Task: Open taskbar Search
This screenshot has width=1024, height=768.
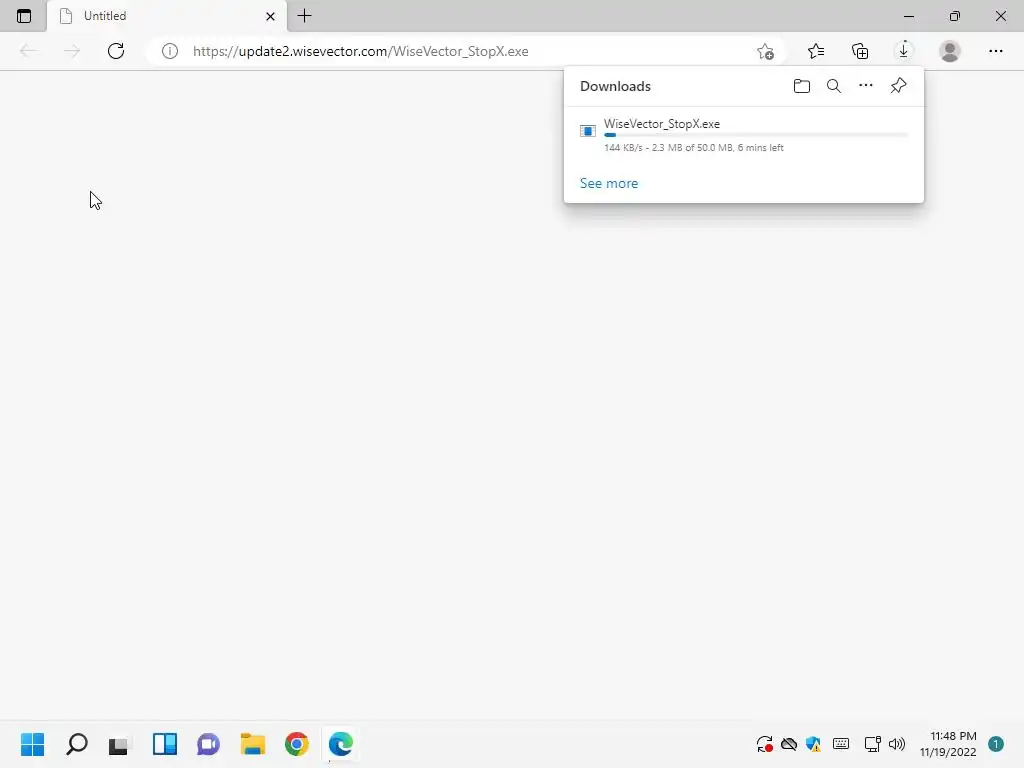Action: tap(76, 744)
